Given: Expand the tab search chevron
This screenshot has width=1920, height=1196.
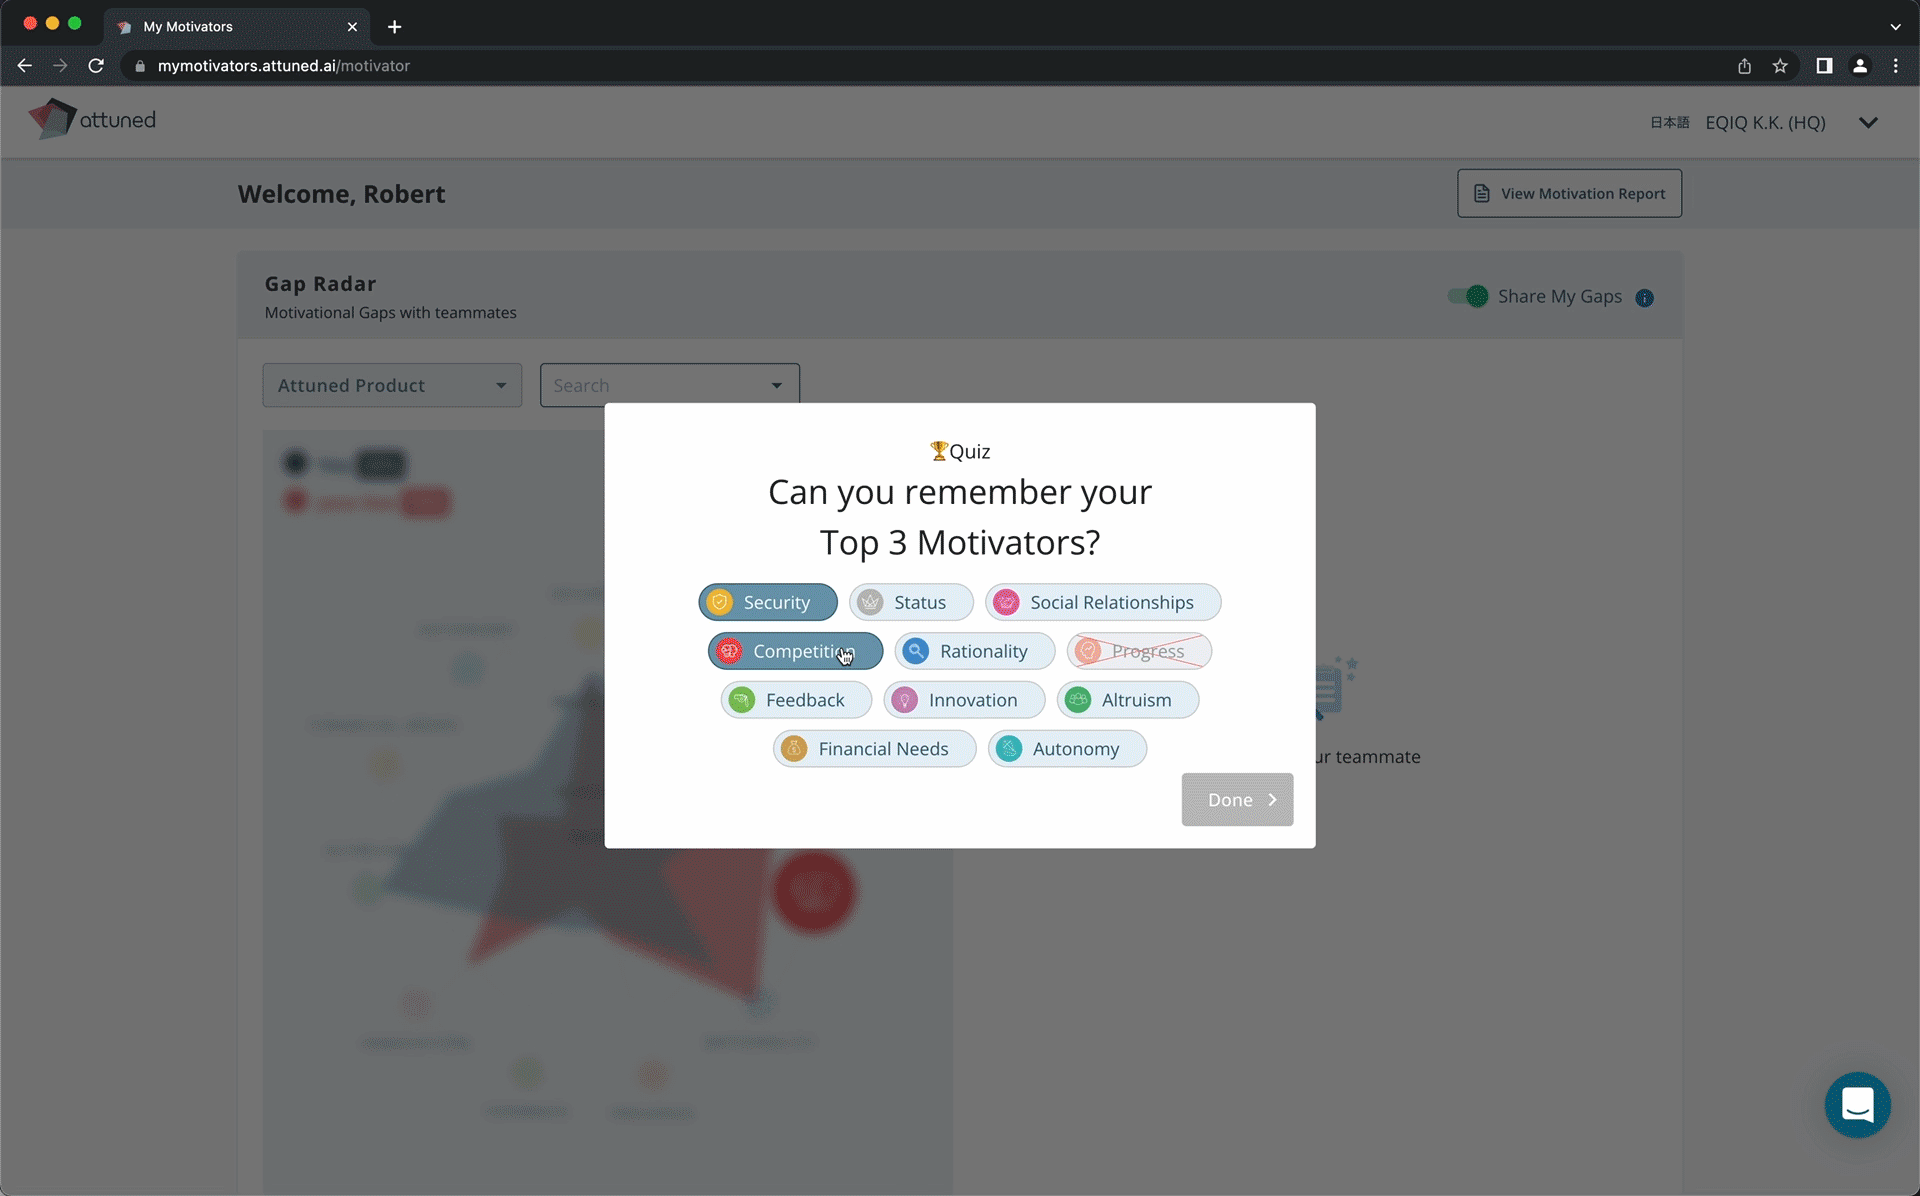Looking at the screenshot, I should tap(1895, 27).
